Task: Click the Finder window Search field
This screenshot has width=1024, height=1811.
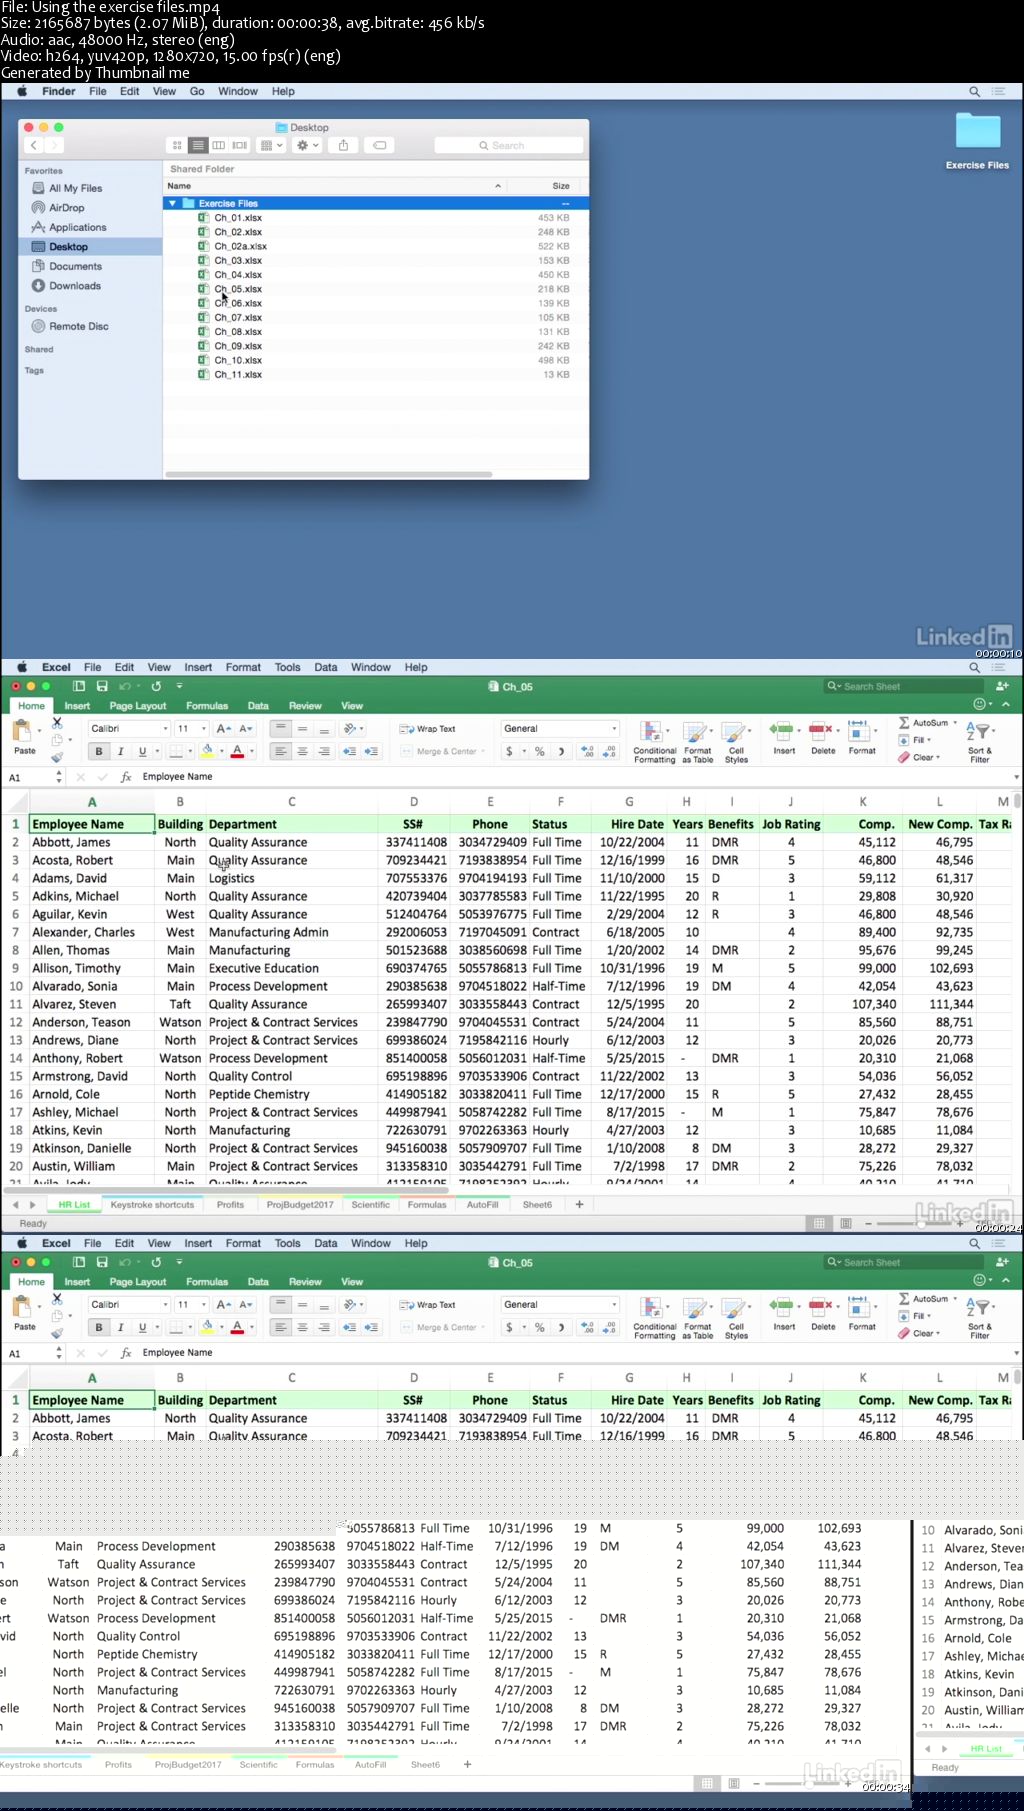Action: (508, 145)
